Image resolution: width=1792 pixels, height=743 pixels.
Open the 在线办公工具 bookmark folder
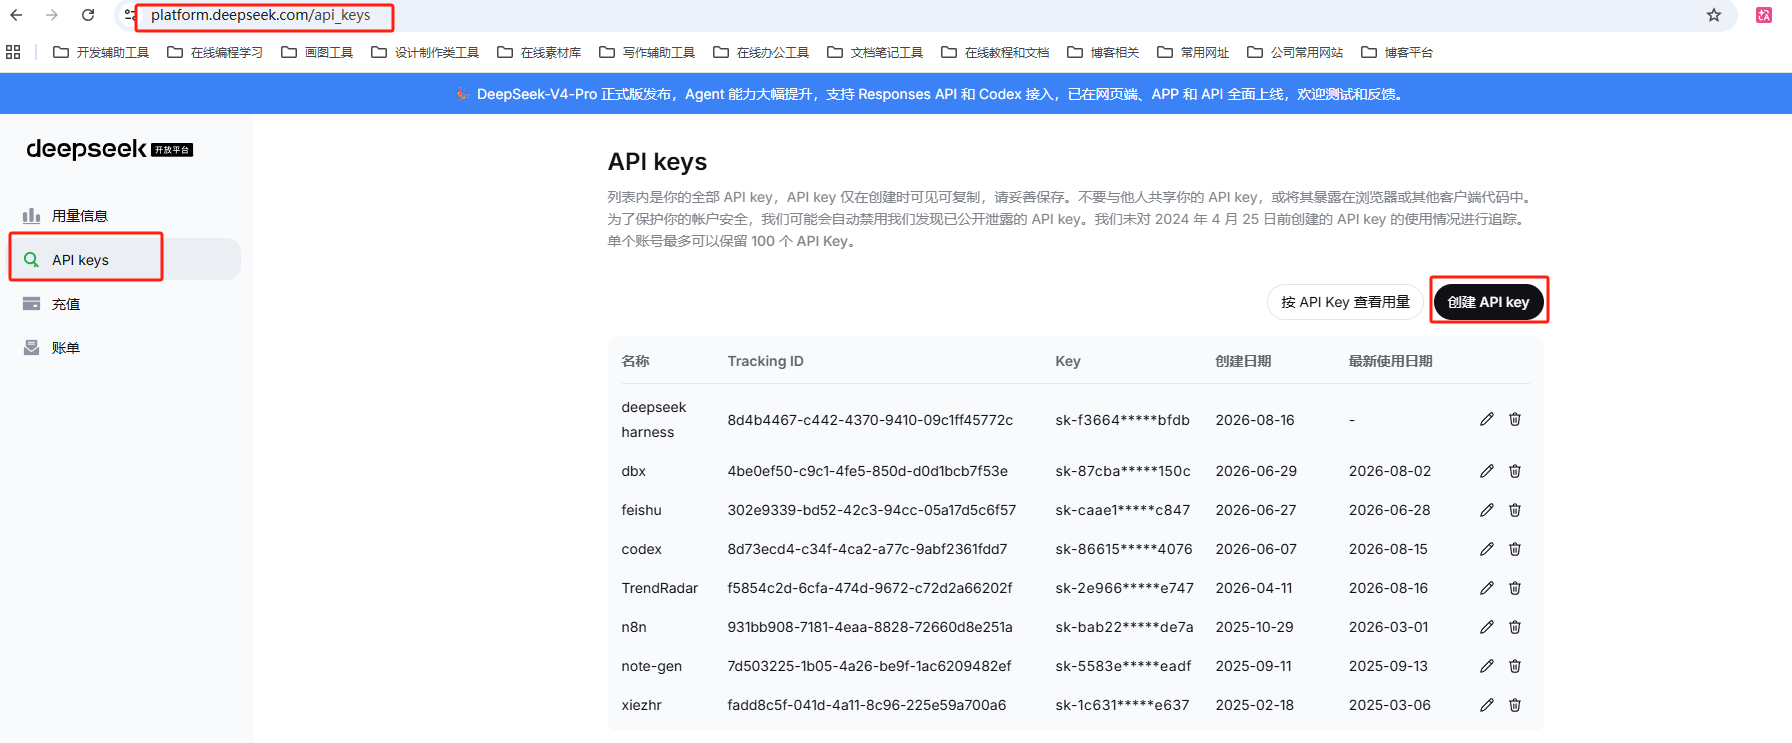tap(761, 52)
